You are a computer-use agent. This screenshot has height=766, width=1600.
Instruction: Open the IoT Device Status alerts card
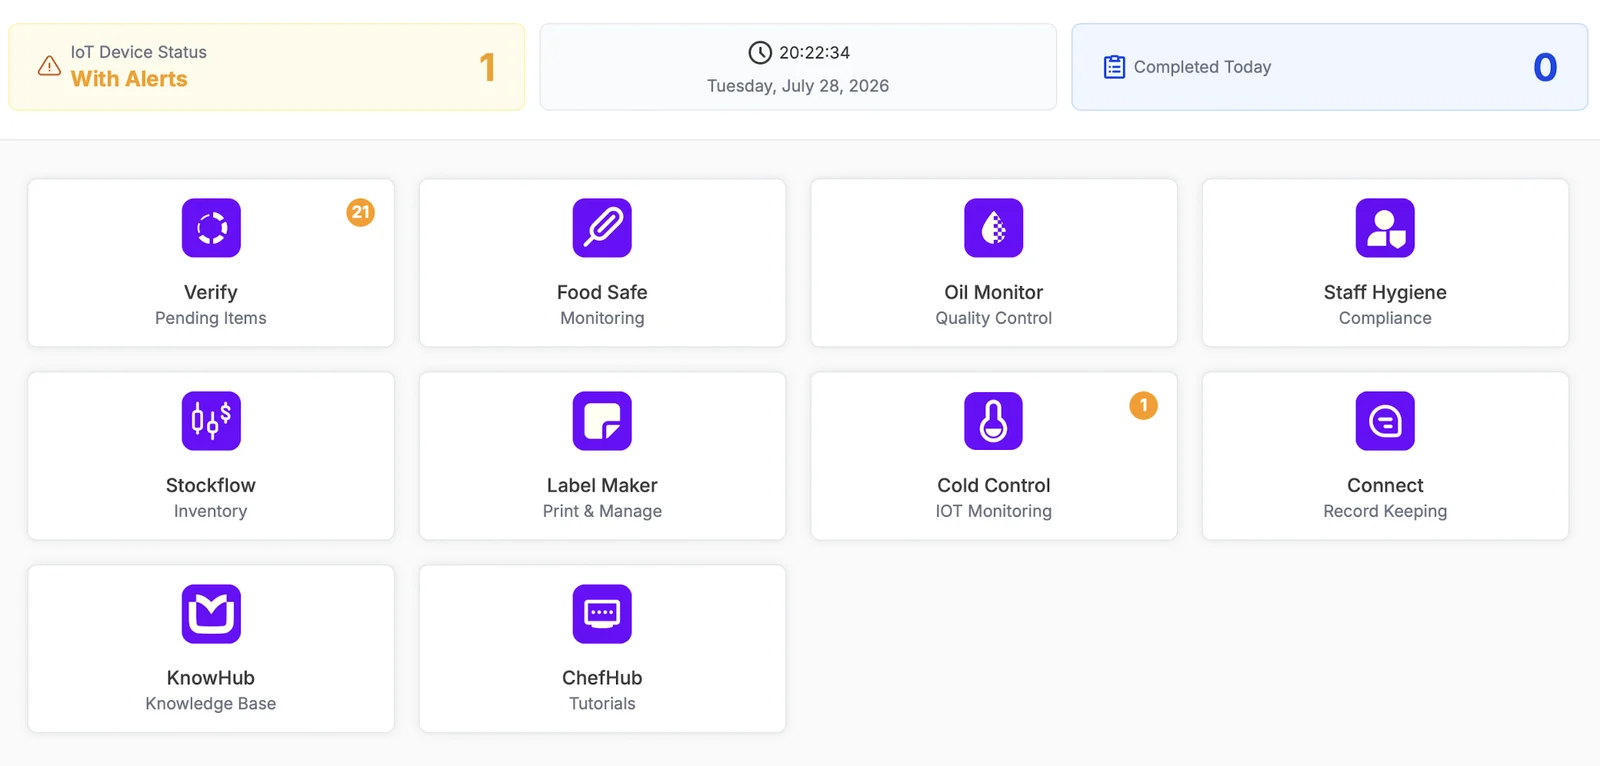tap(267, 67)
